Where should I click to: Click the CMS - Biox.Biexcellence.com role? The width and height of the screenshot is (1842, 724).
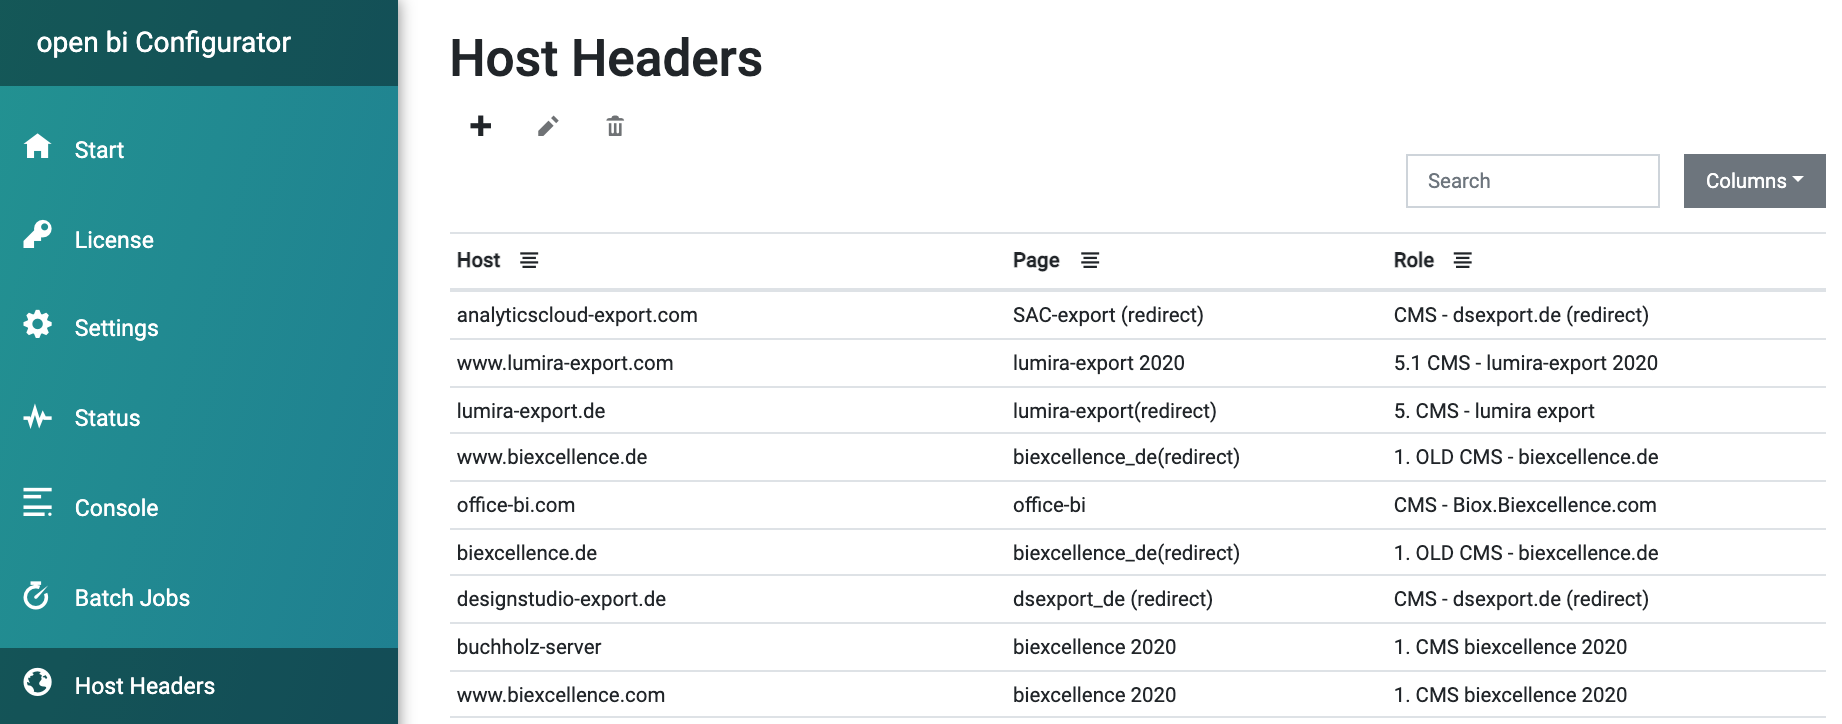click(1525, 505)
